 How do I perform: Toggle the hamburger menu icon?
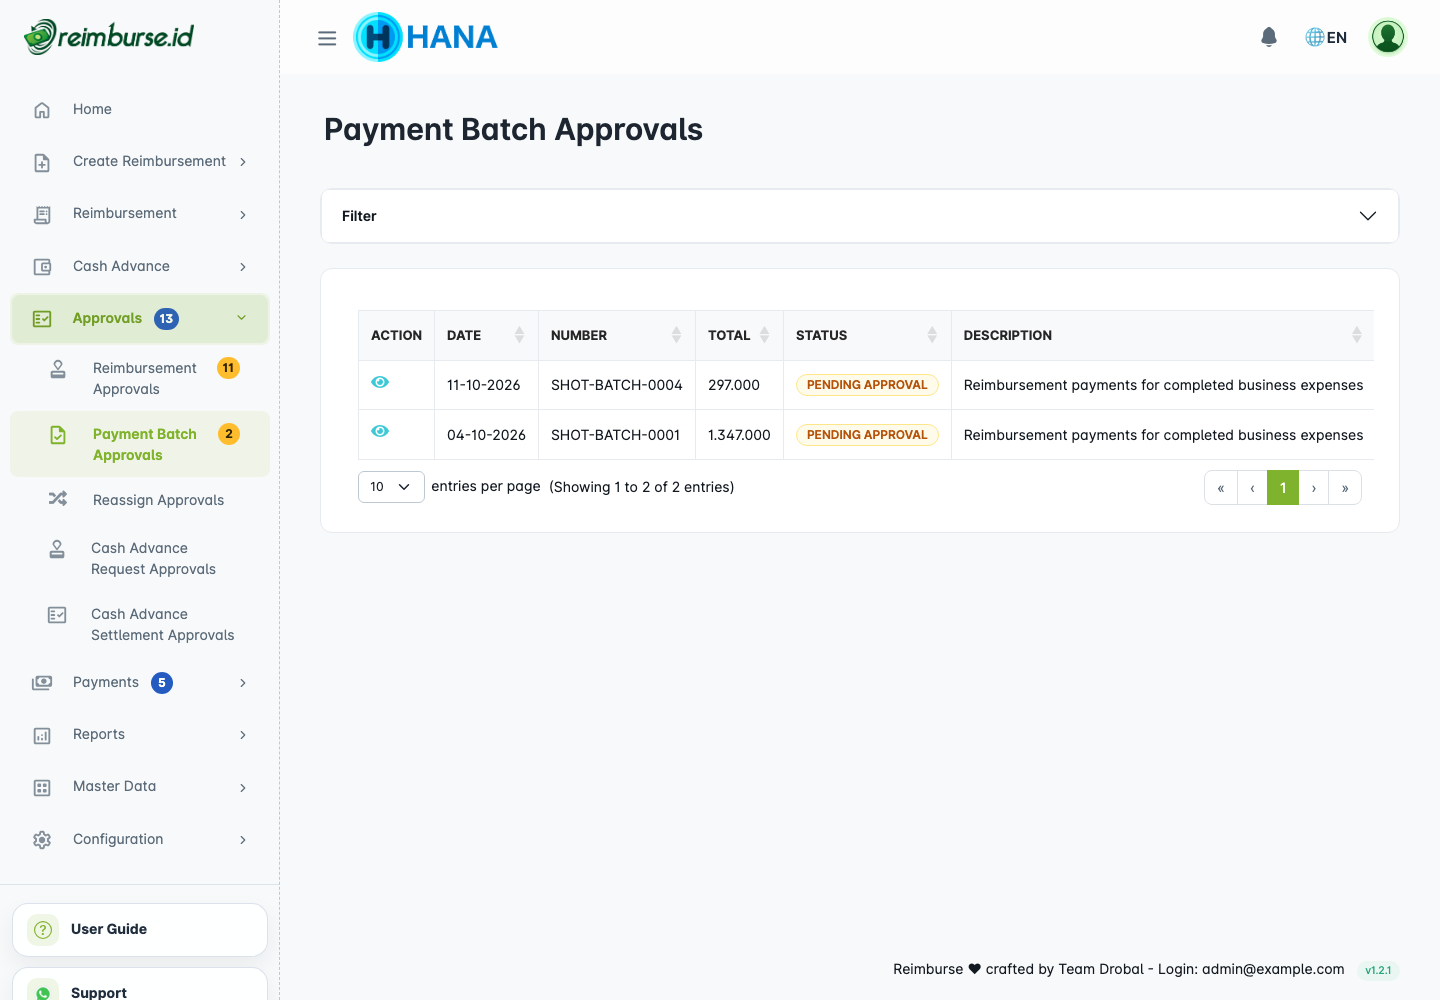pos(327,38)
